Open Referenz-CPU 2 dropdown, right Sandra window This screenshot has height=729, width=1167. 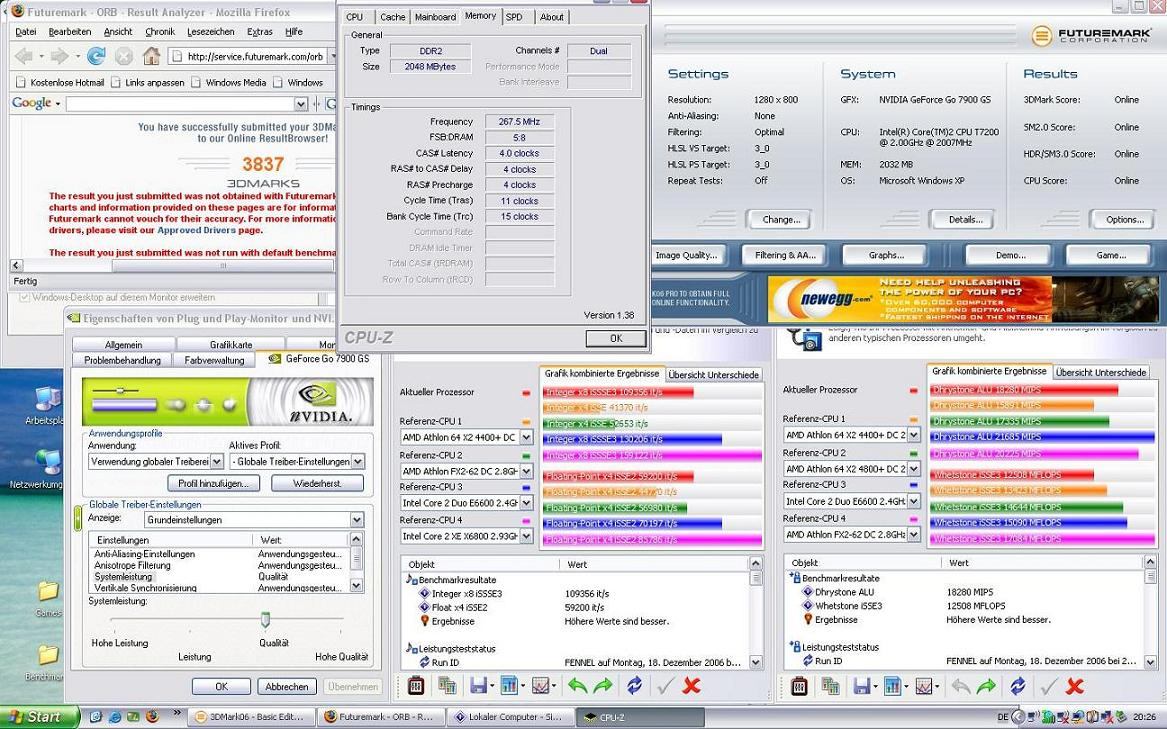coord(913,469)
